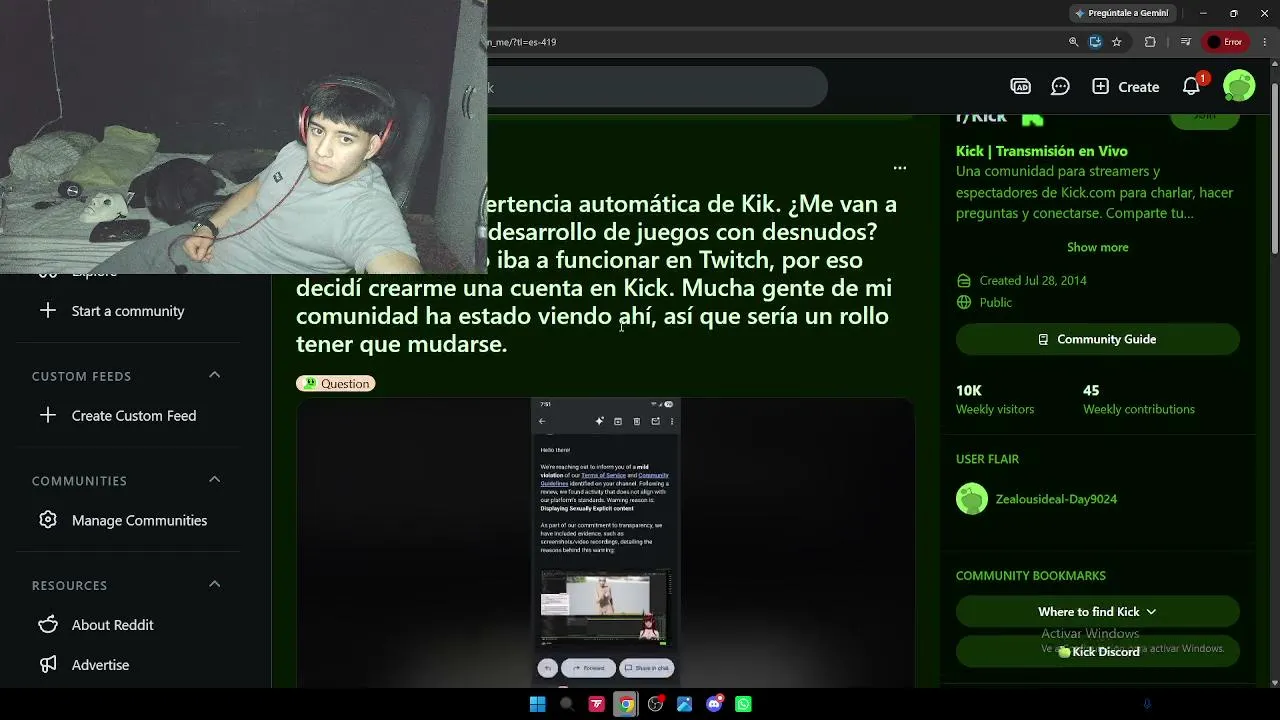Collapse the Resources section
Screen dimensions: 1280x720
click(214, 584)
